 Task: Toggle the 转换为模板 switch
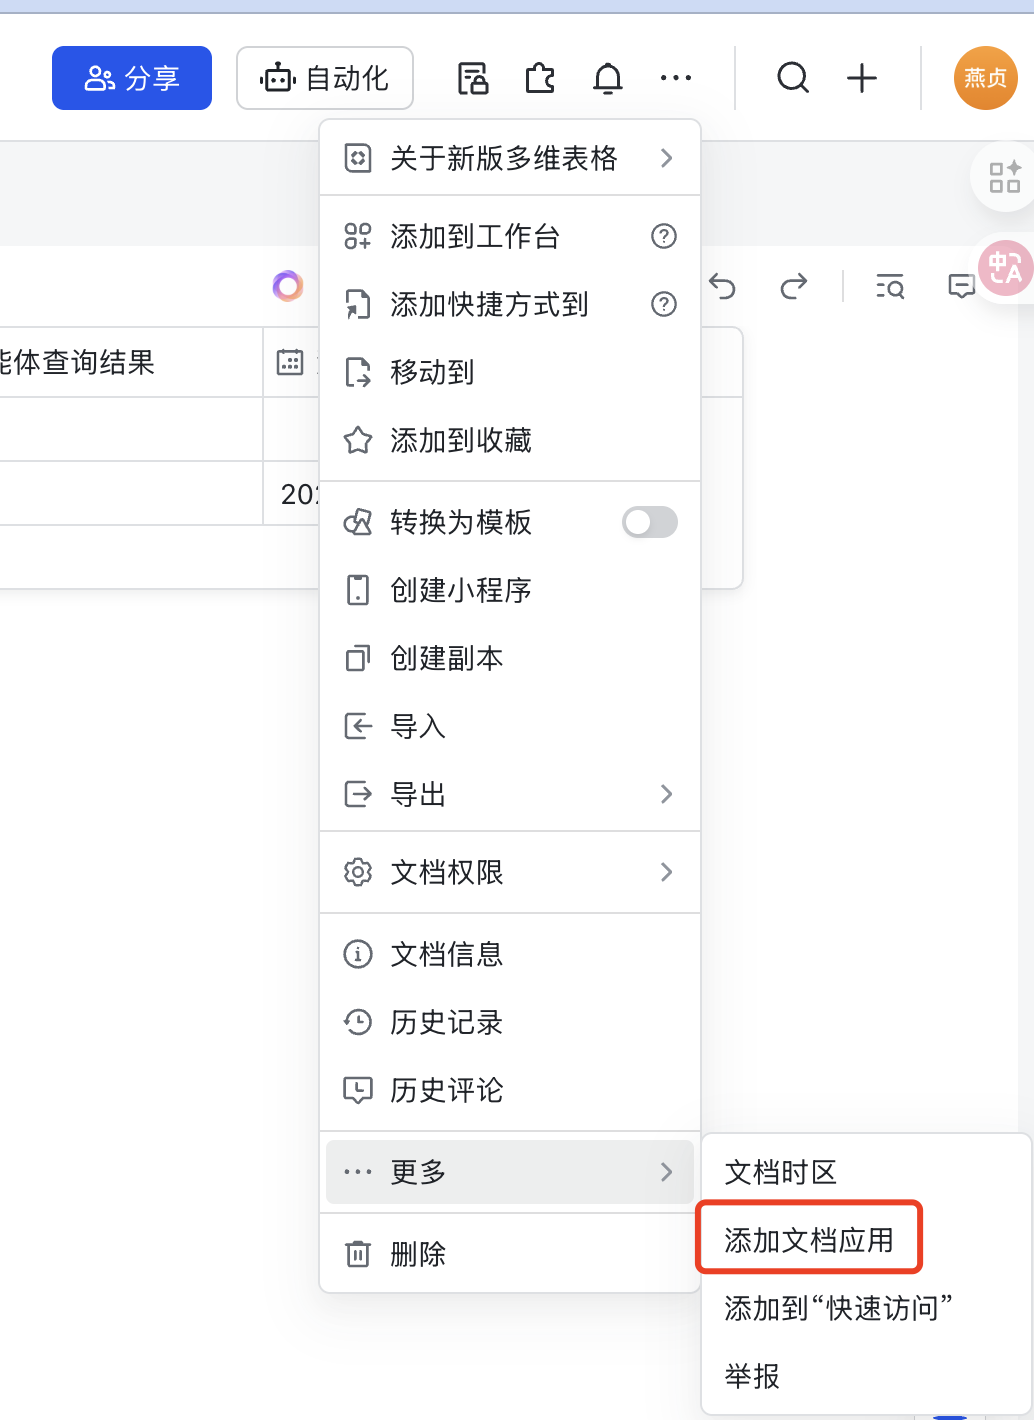(x=650, y=522)
